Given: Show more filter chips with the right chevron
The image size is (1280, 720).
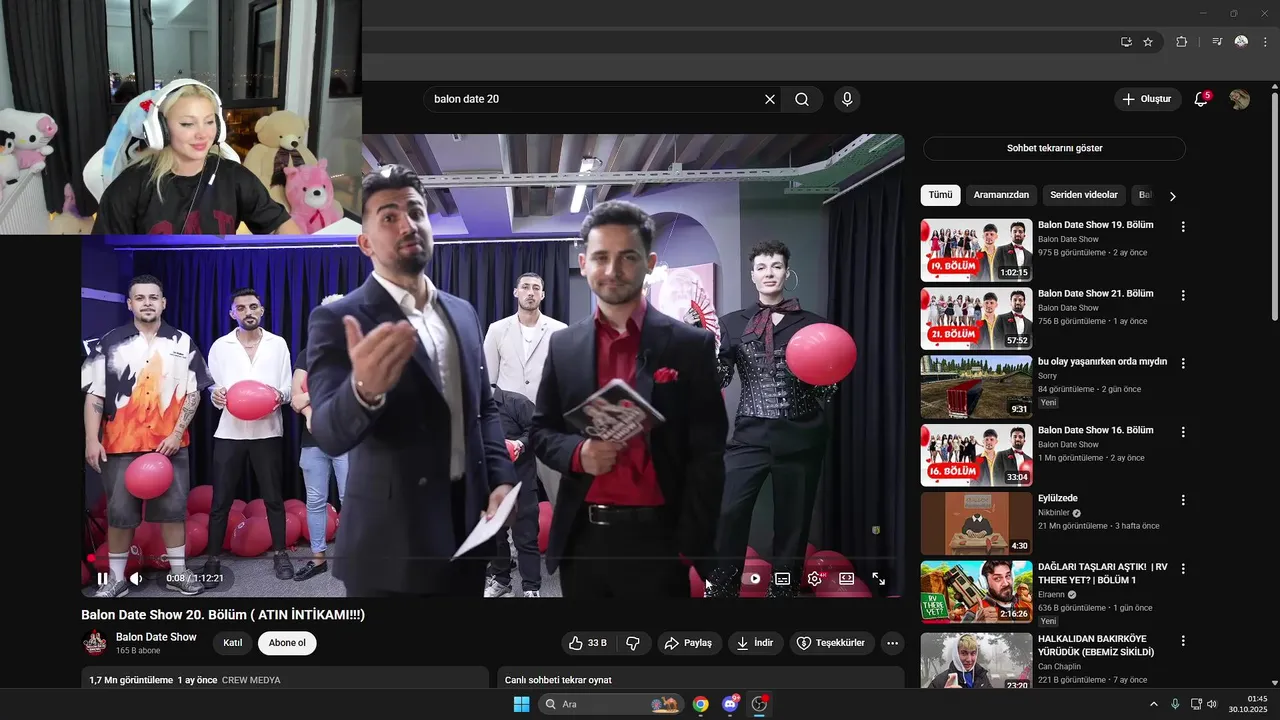Looking at the screenshot, I should [1173, 196].
